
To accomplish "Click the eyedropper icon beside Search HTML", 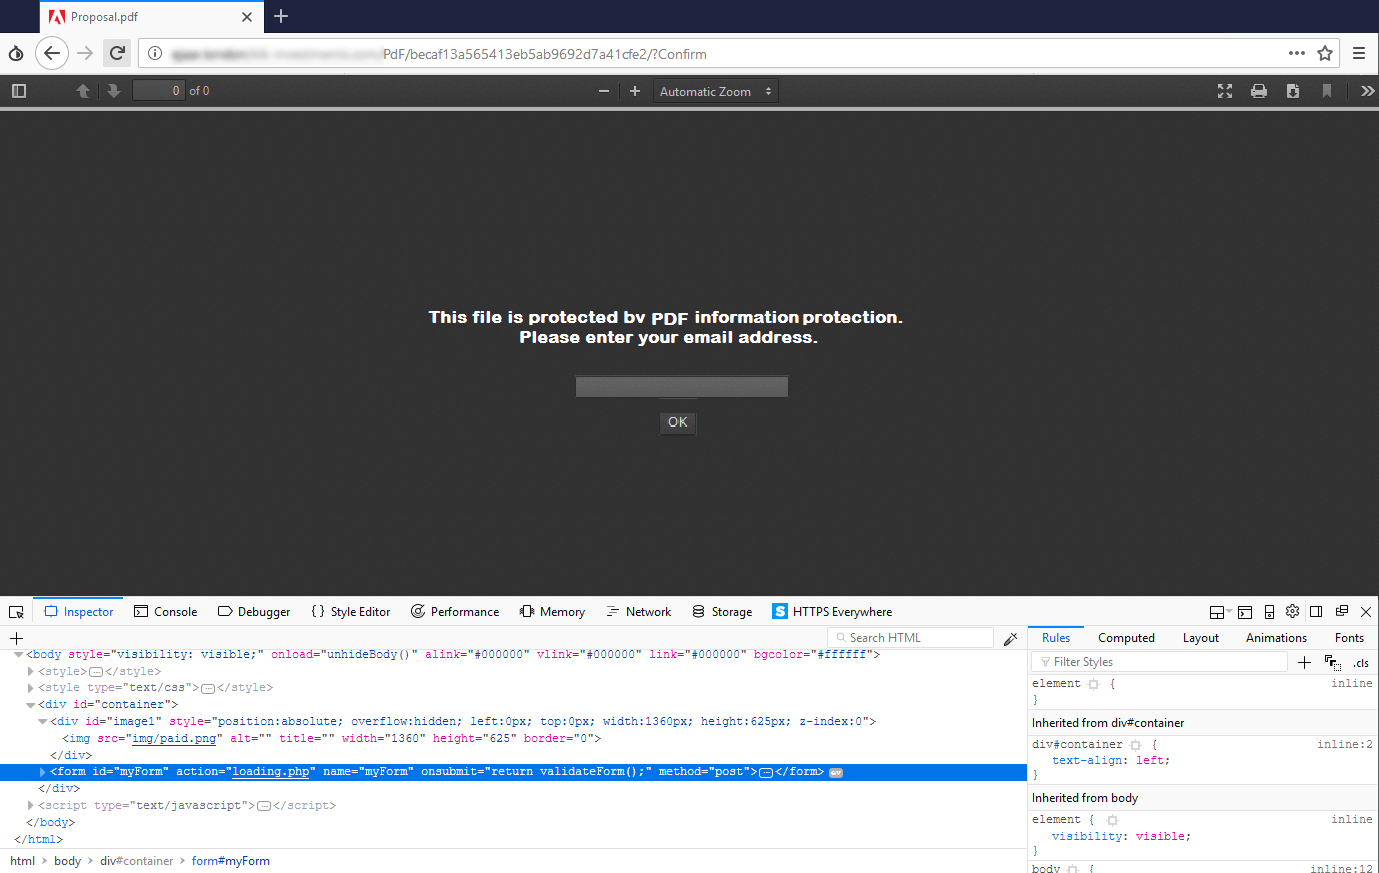I will pyautogui.click(x=1010, y=638).
